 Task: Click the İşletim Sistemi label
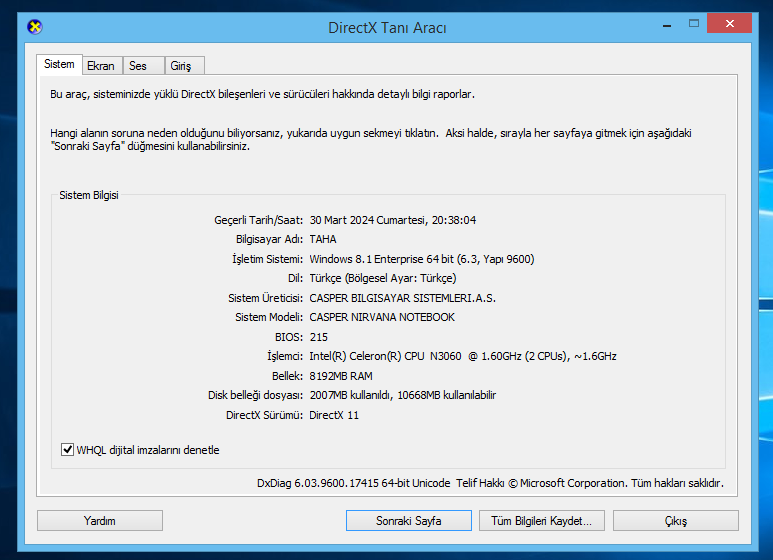pos(268,259)
